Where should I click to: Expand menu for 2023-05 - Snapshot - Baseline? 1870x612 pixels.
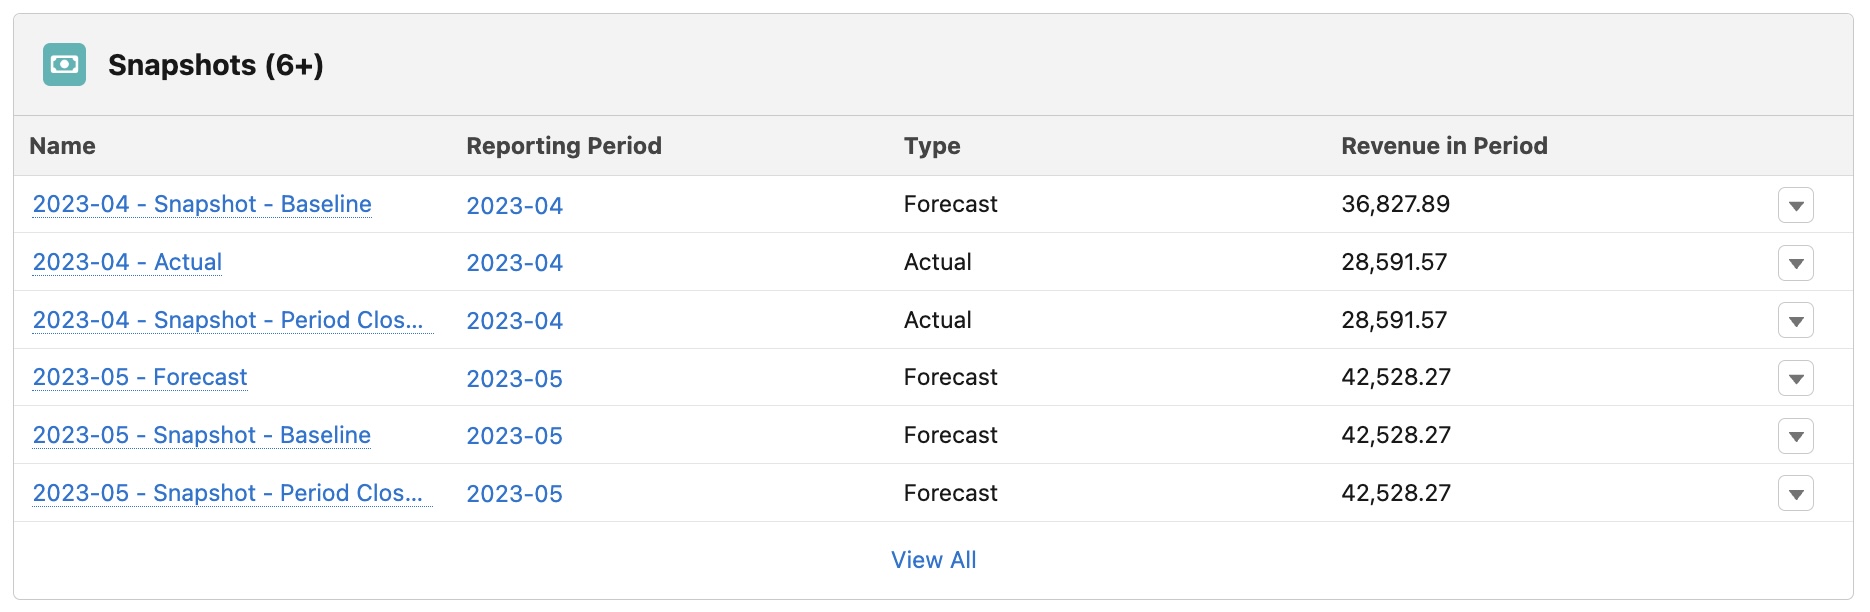coord(1796,436)
